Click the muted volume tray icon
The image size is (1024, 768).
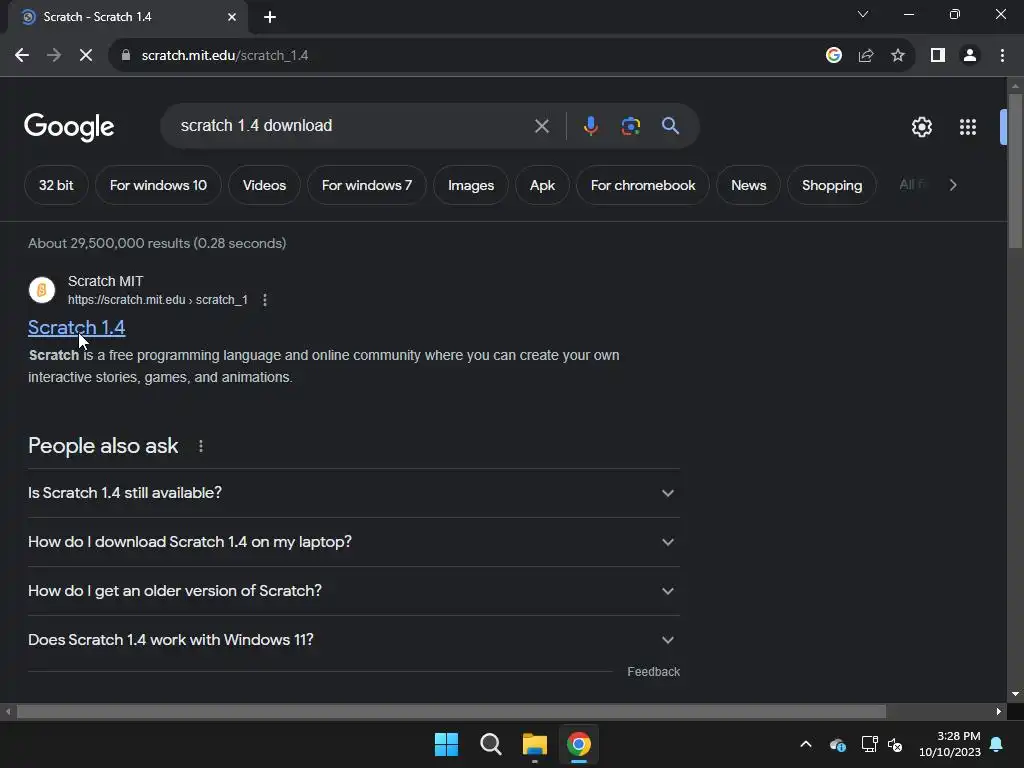tap(895, 744)
